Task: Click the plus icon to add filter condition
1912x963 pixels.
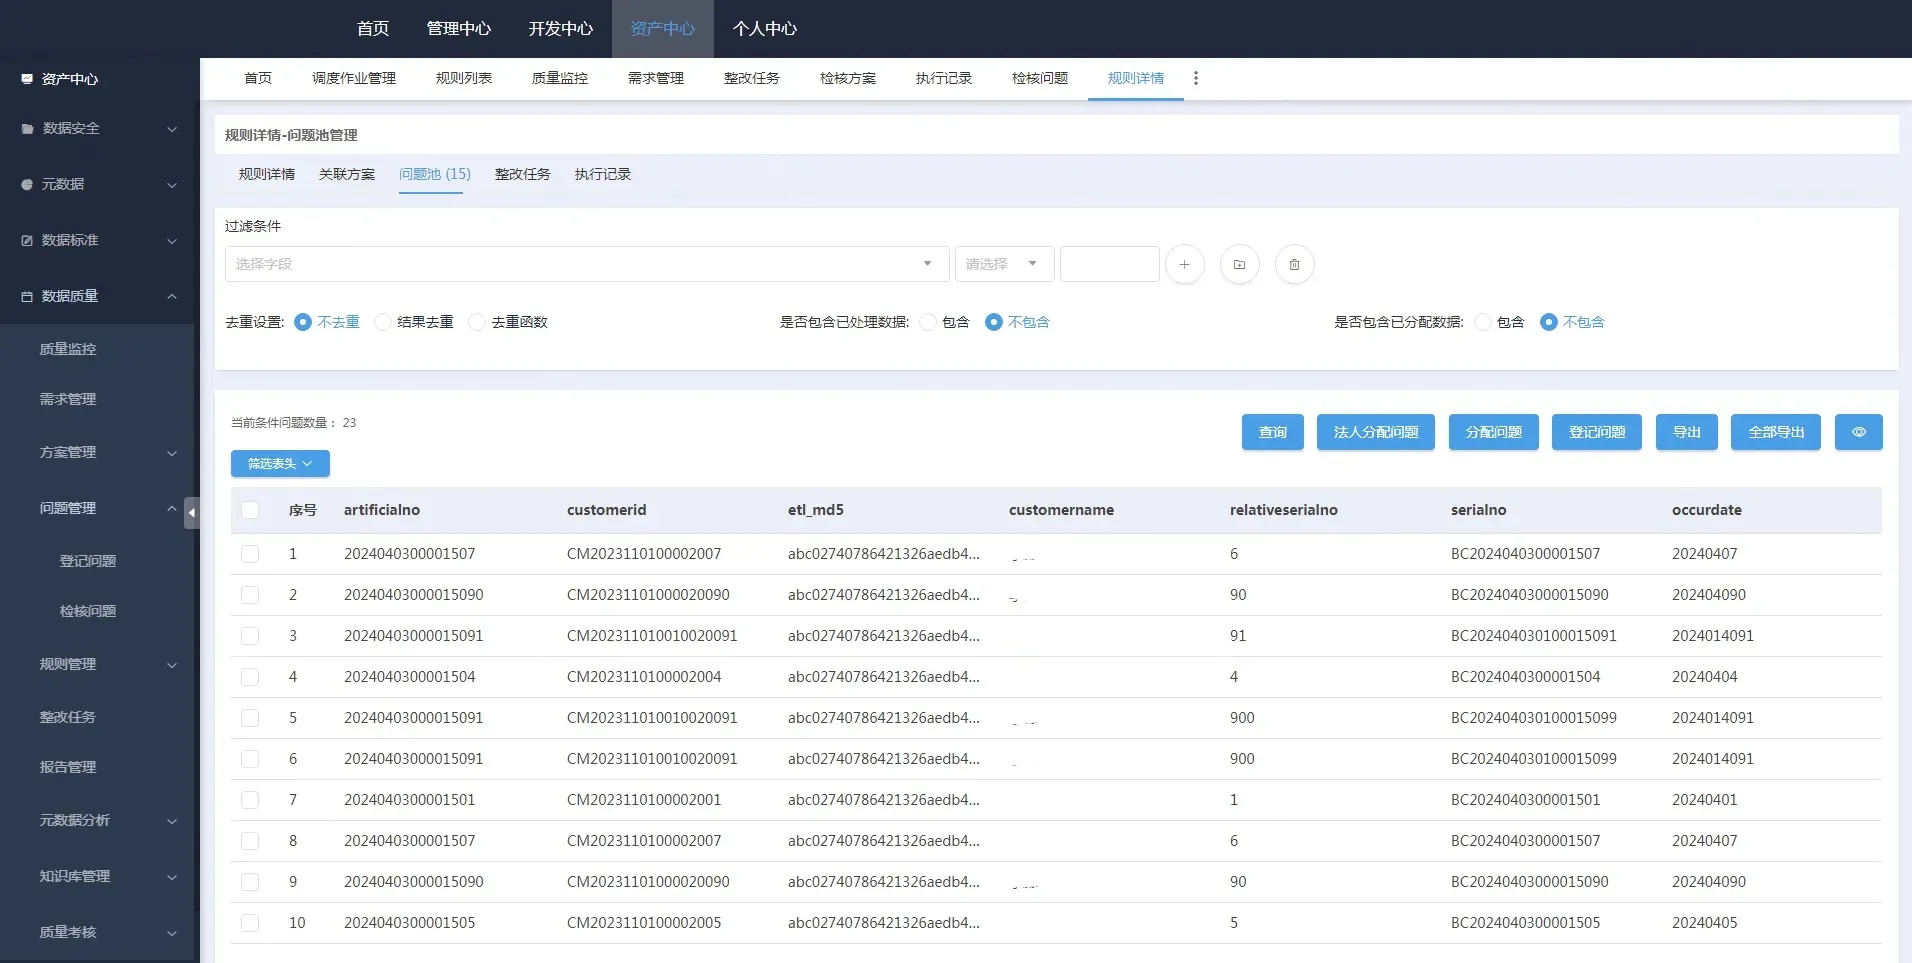Action: (x=1184, y=265)
